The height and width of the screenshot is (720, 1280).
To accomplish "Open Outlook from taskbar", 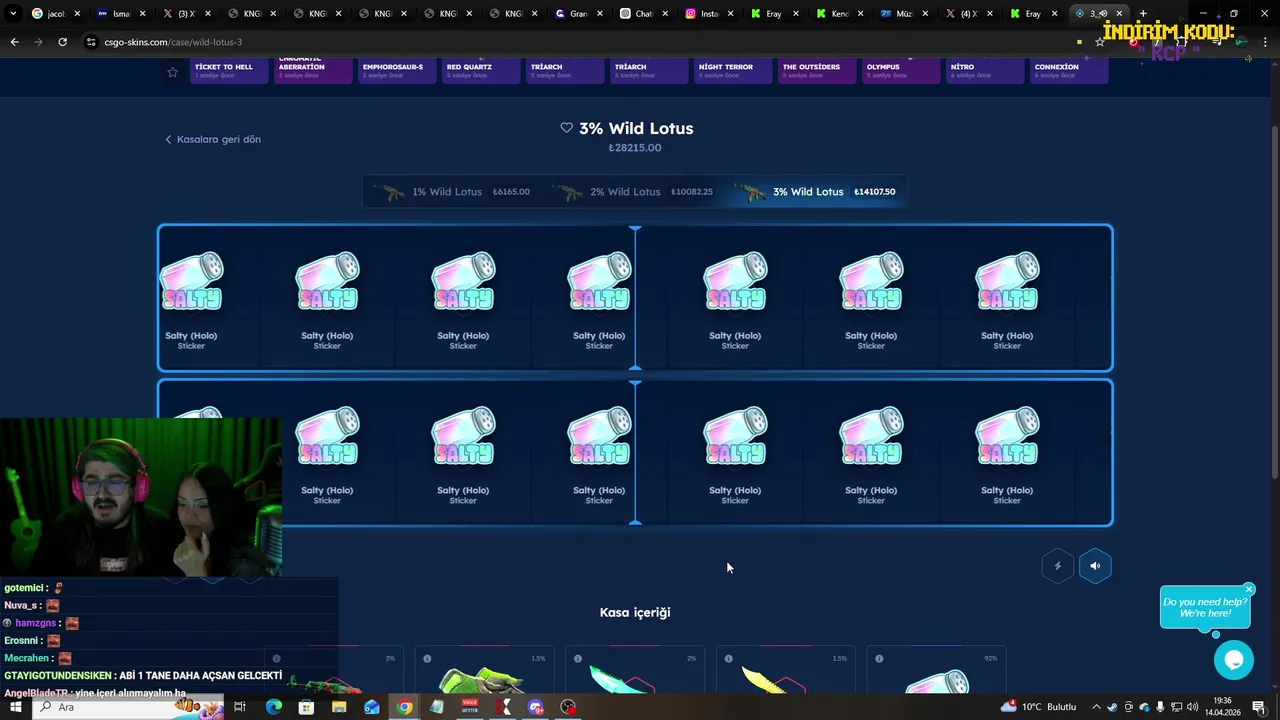I will tap(372, 707).
